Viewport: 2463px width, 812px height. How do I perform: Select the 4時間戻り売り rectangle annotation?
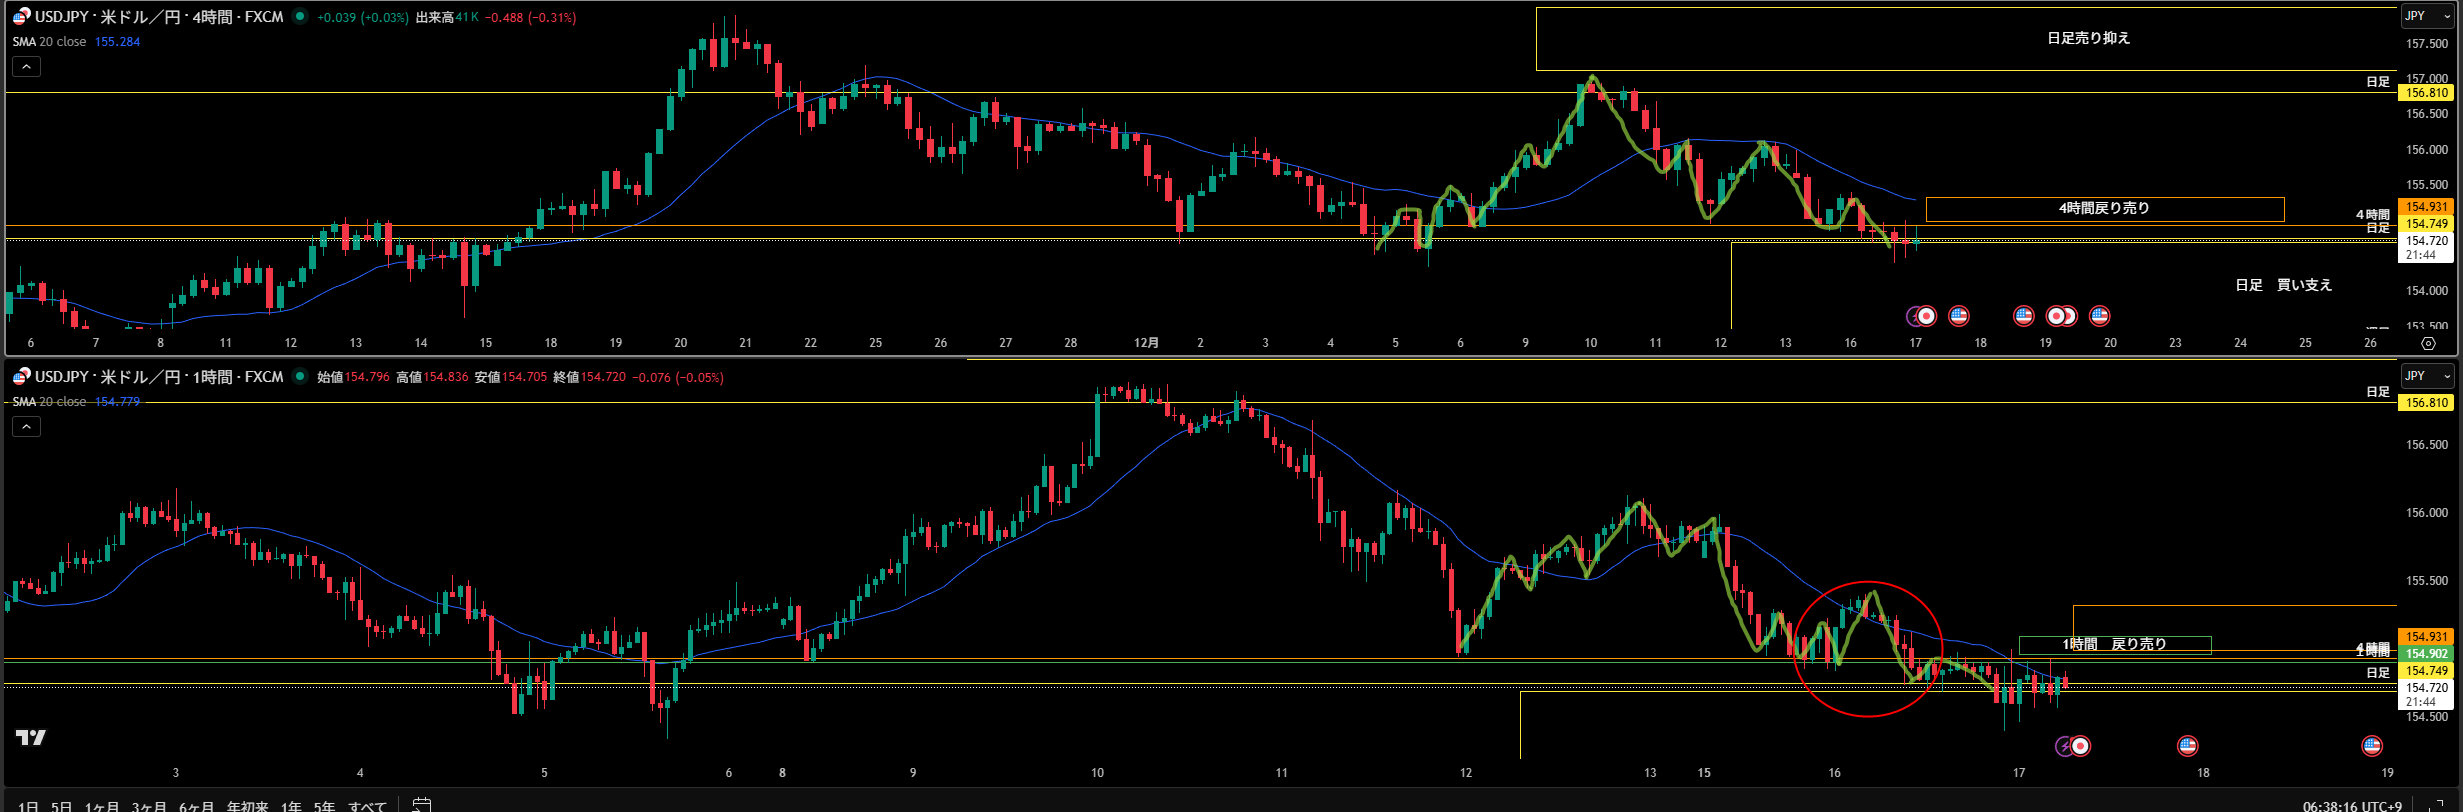click(x=2104, y=208)
